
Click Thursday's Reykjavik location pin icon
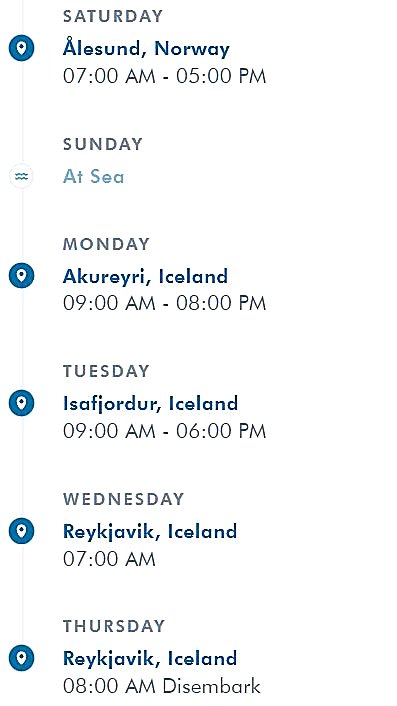pos(21,658)
